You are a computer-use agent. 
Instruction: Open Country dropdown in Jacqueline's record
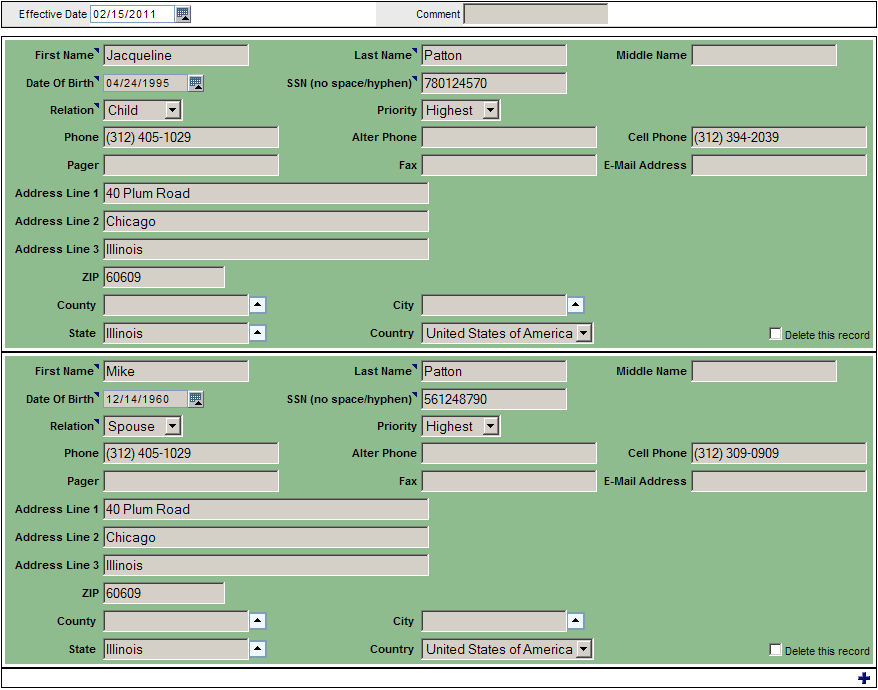pos(507,333)
